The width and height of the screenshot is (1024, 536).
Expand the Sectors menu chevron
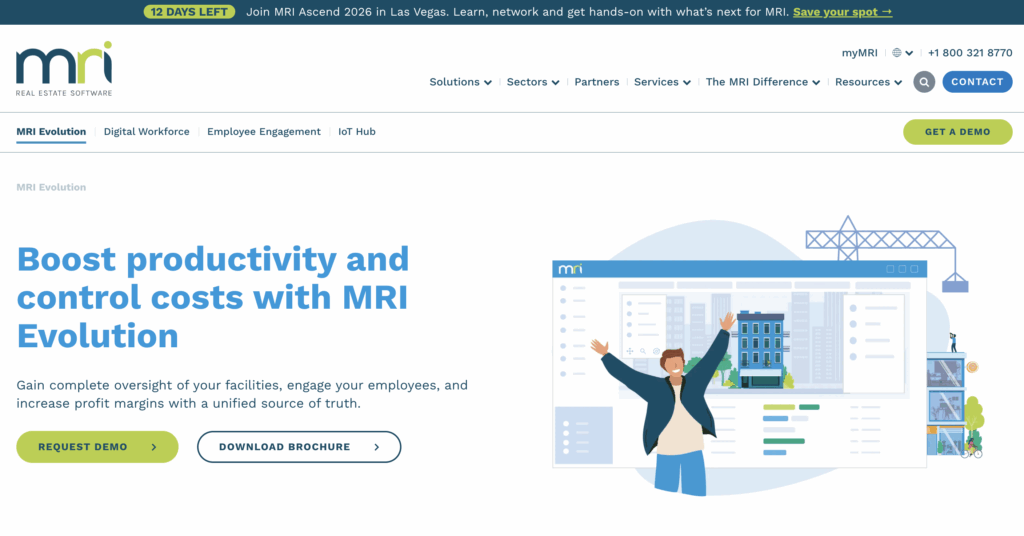(555, 83)
